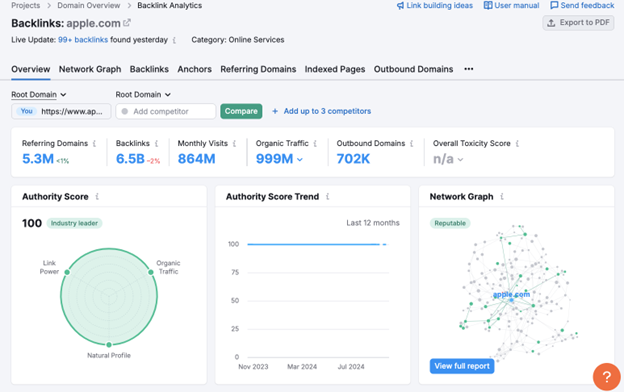The width and height of the screenshot is (624, 392).
Task: Switch to the Network Graph tab
Action: (90, 69)
